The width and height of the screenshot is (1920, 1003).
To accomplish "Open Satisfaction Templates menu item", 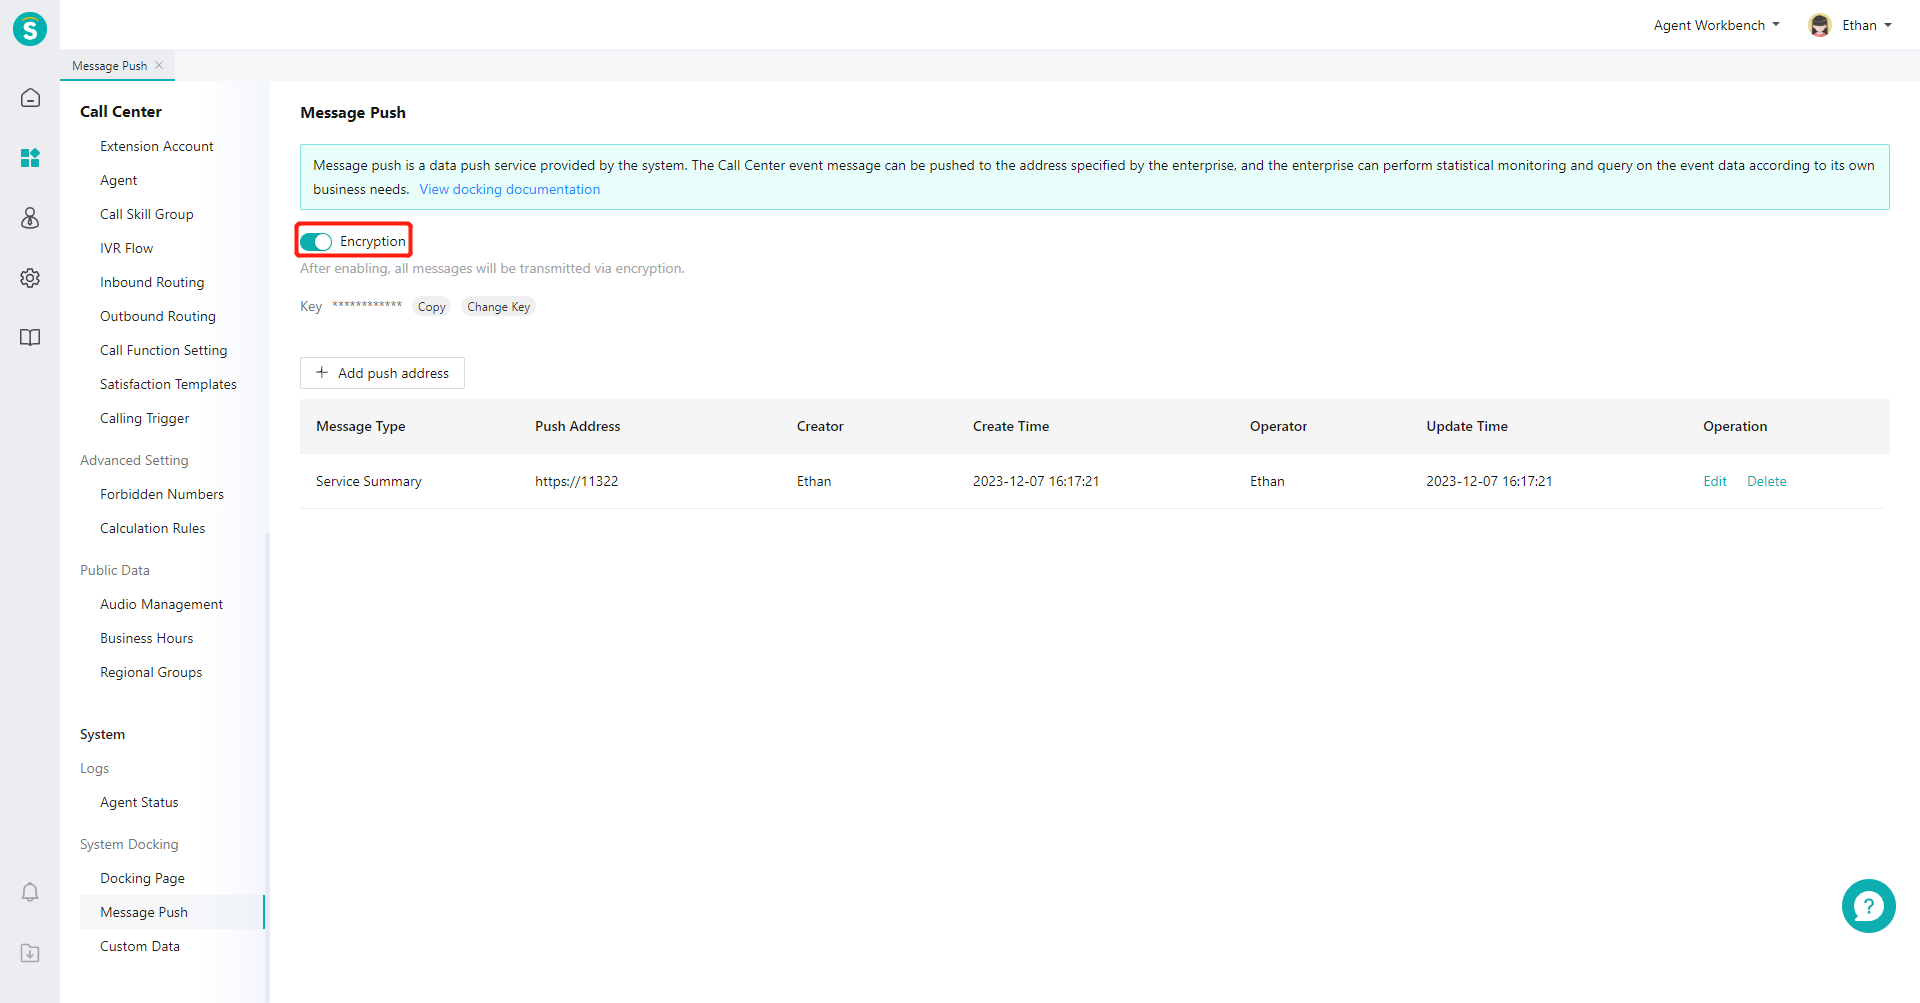I will 168,384.
